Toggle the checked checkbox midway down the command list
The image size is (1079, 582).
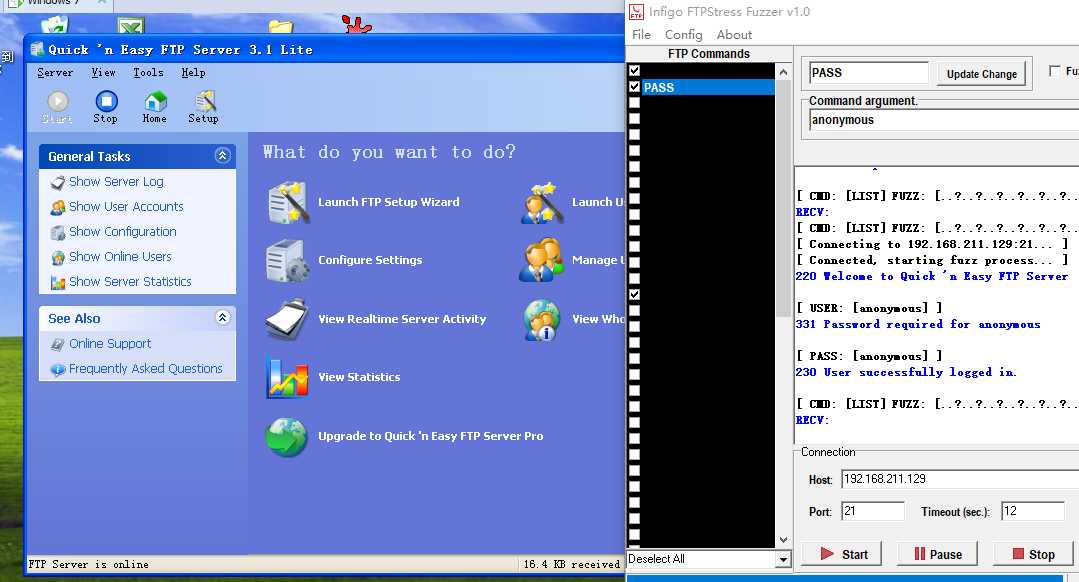[634, 294]
